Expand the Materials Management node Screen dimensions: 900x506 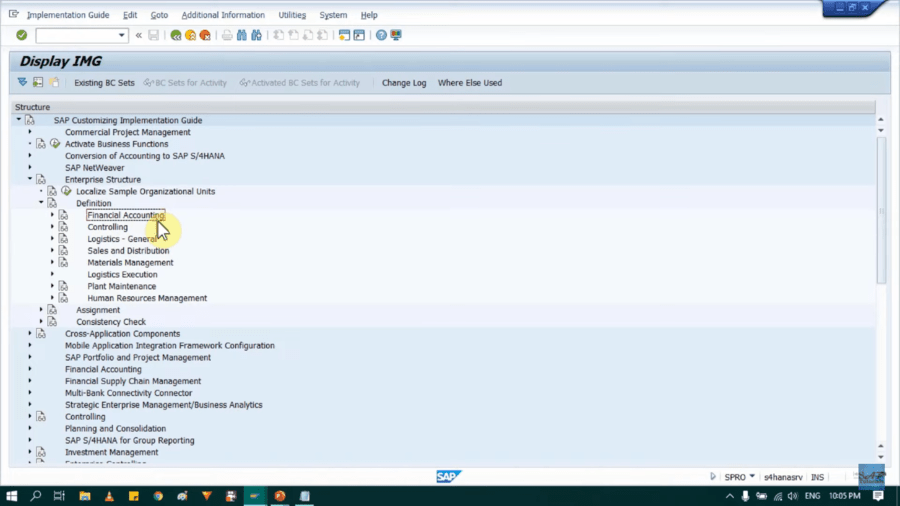click(x=52, y=262)
